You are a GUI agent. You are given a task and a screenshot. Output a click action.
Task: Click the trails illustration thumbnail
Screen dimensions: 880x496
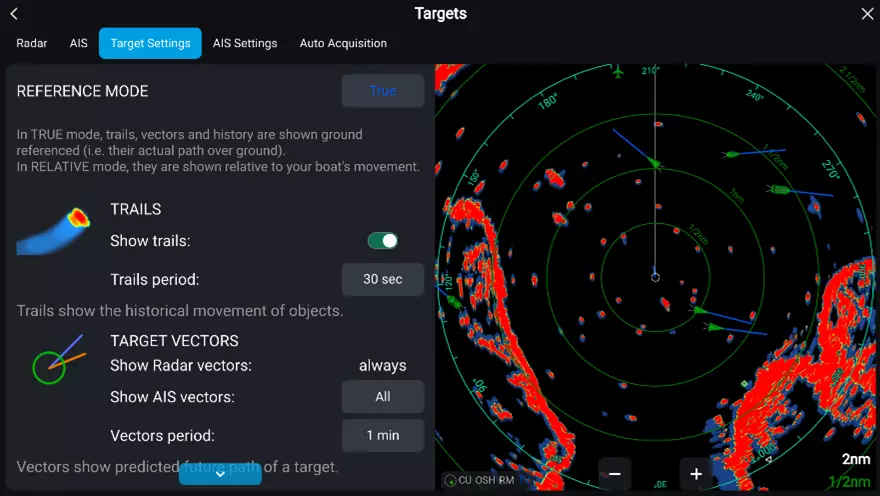click(53, 231)
